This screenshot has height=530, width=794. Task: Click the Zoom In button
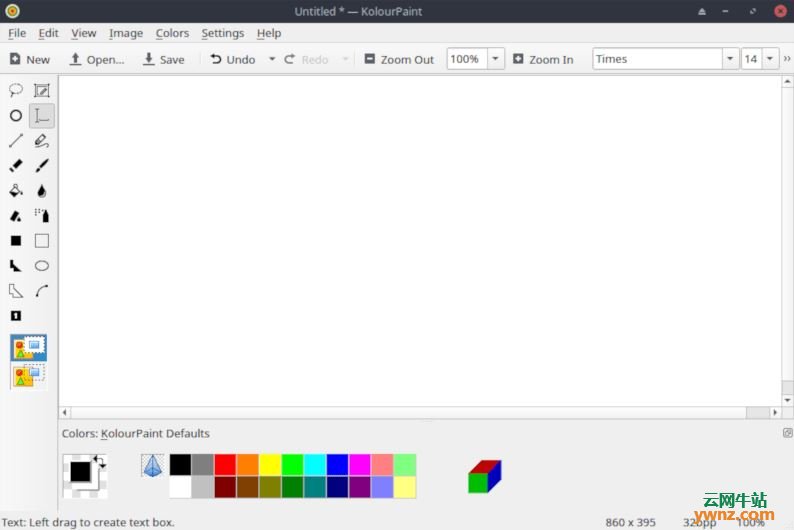click(x=543, y=59)
